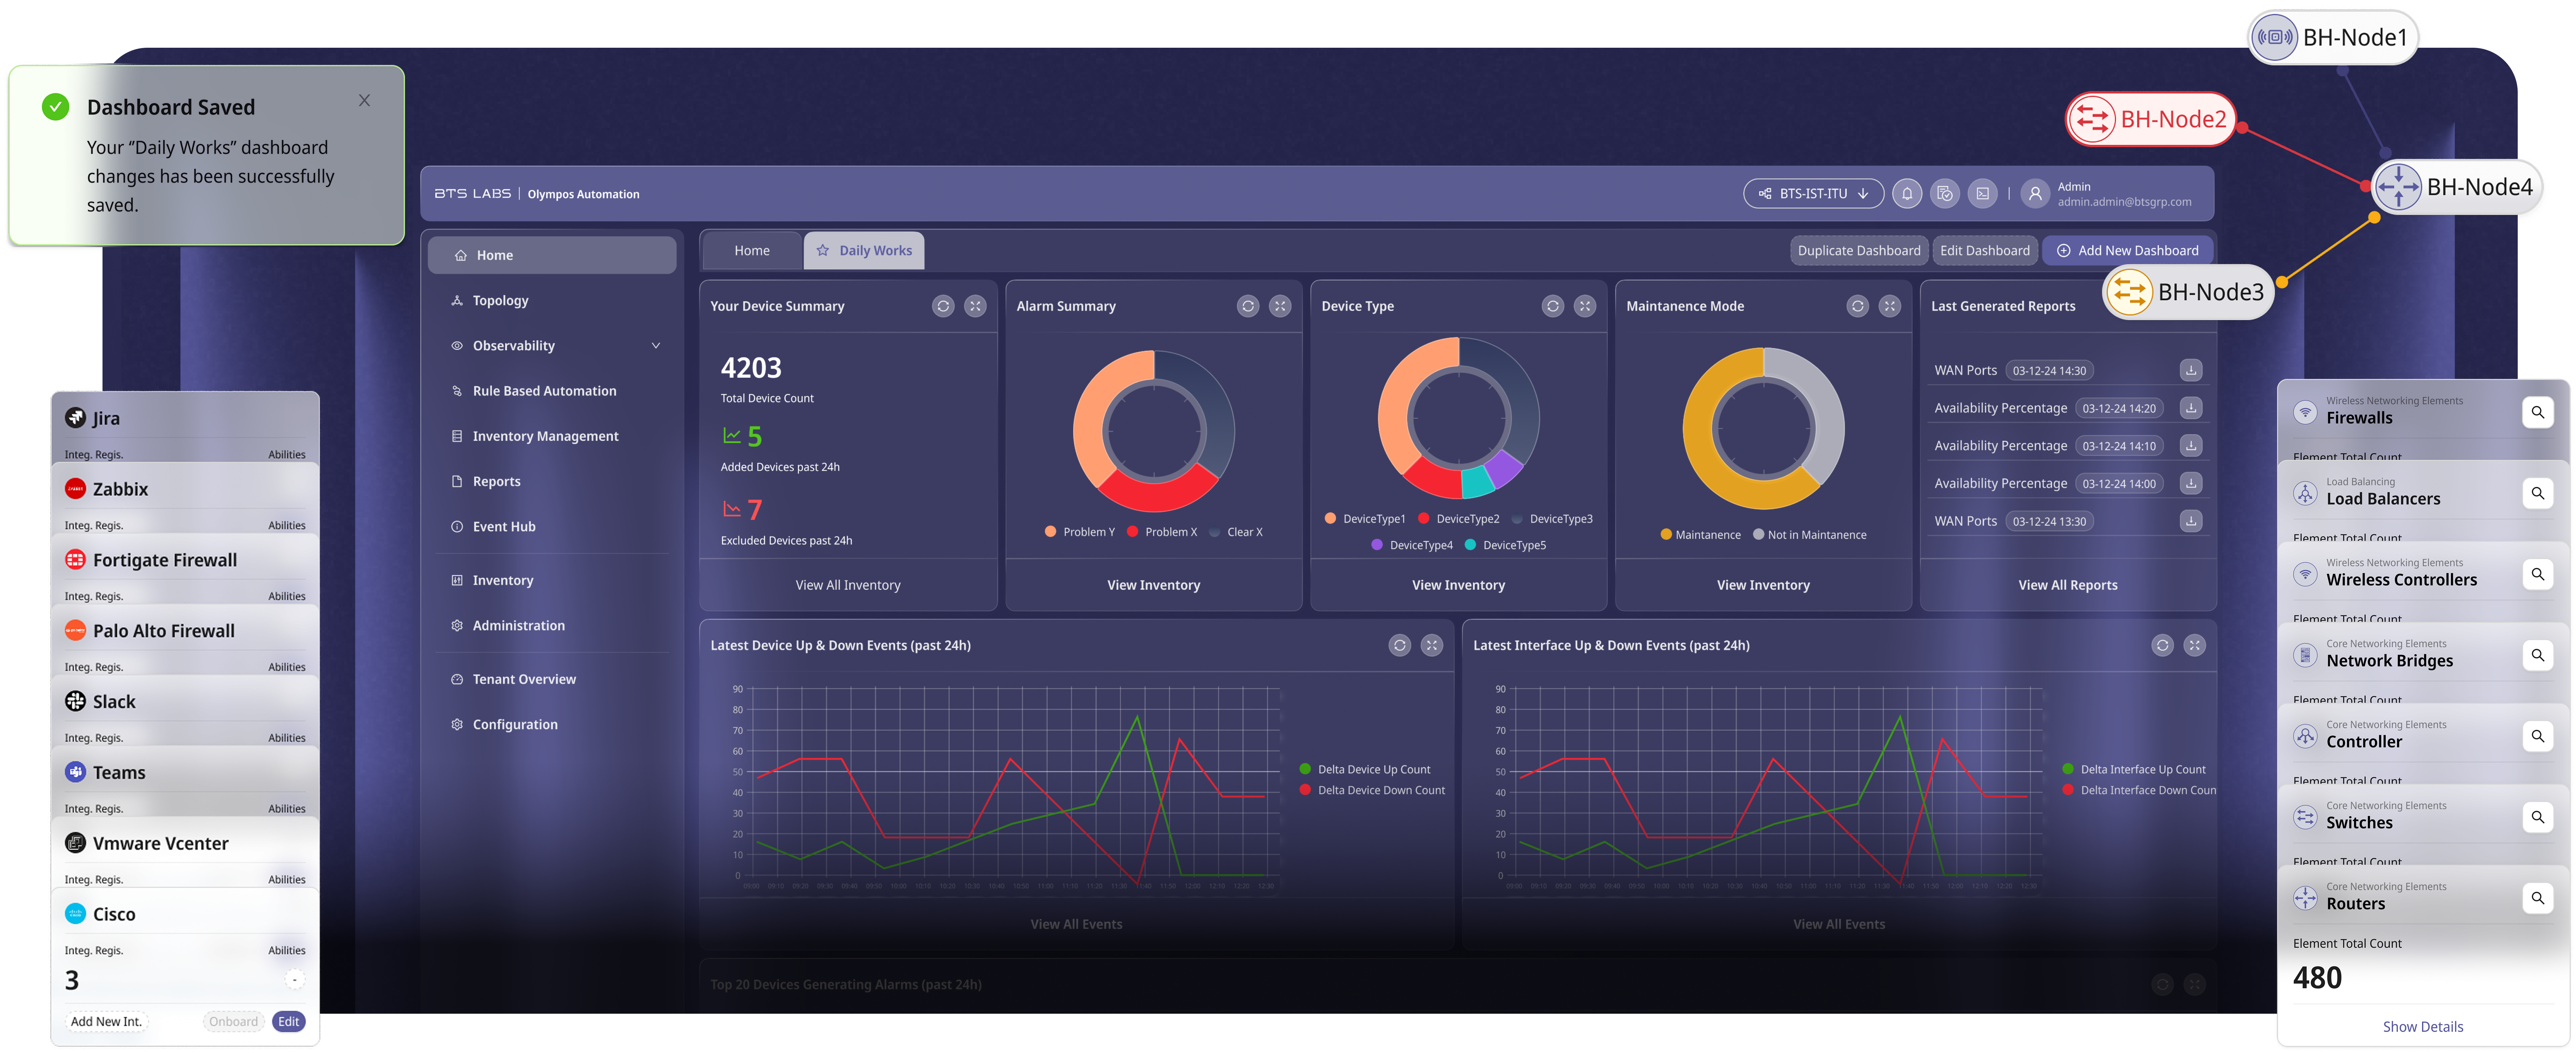Close the Dashboard Saved notification

[364, 100]
